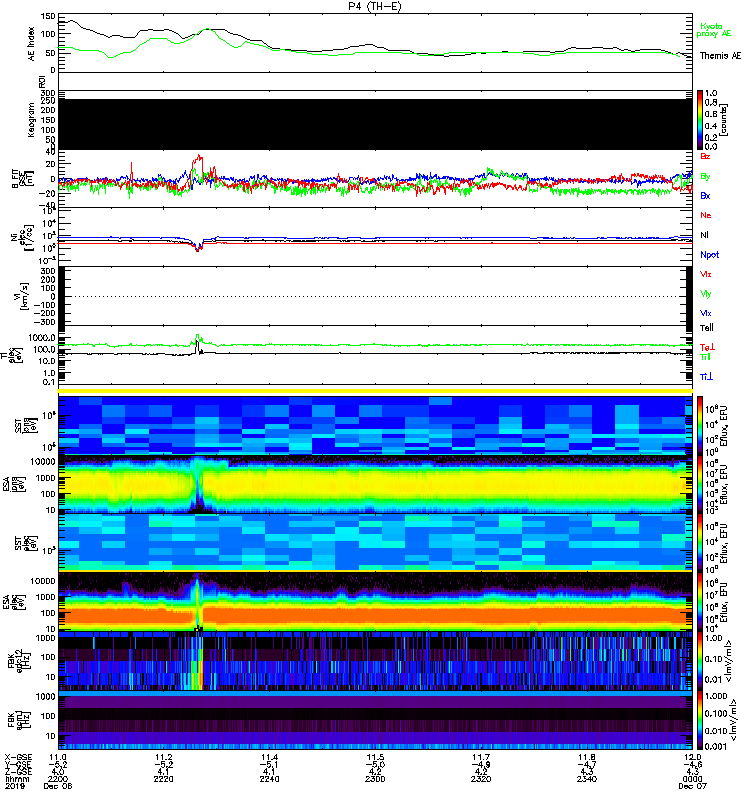Viewport: 750px width, 800px height.
Task: Click the 2340 time tick label
Action: [586, 779]
